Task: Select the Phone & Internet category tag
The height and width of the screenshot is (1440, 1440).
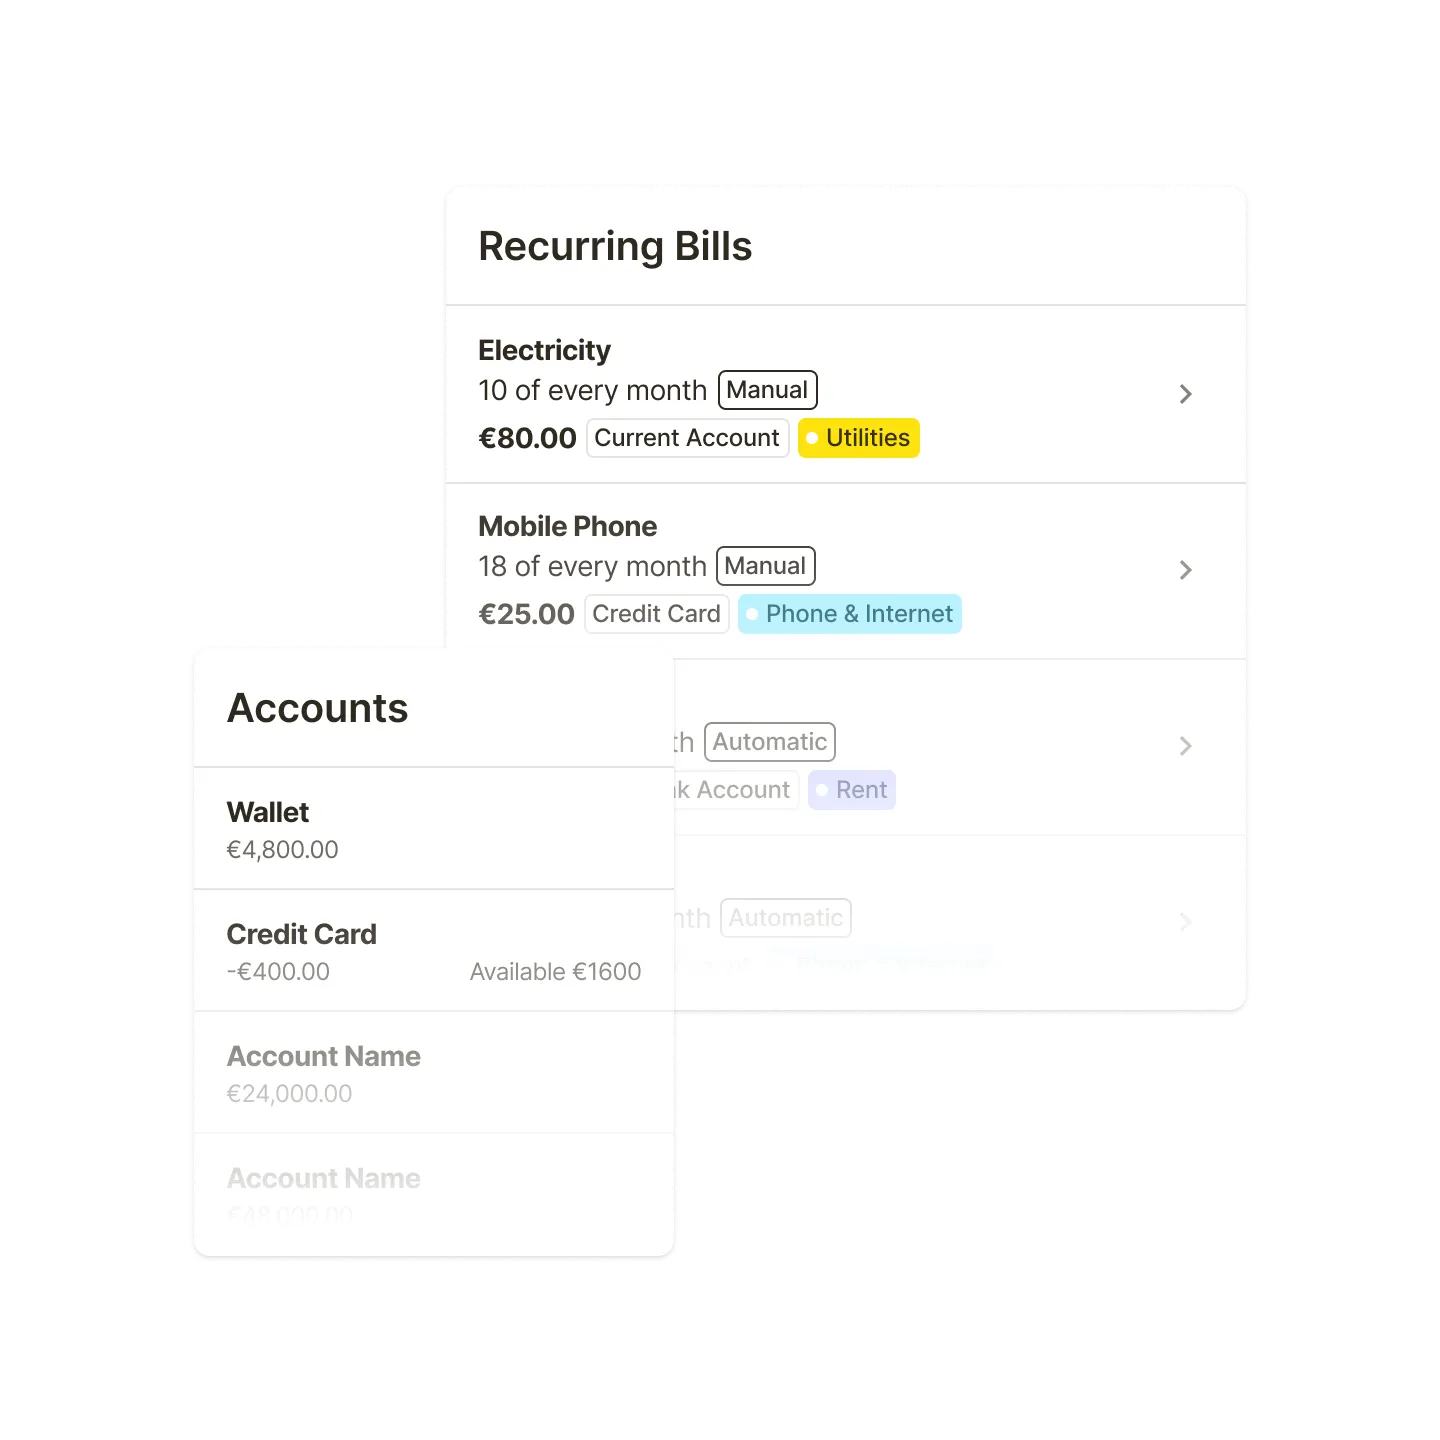Action: [849, 613]
